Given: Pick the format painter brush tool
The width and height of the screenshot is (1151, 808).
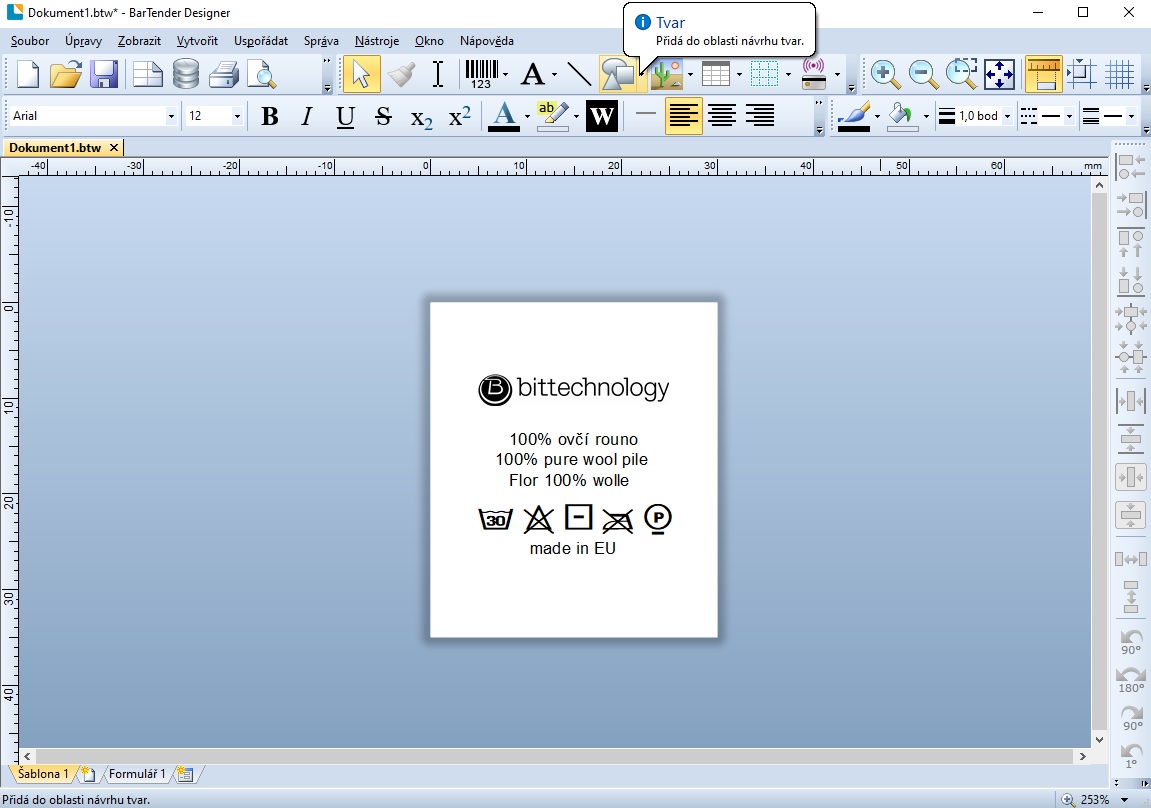Looking at the screenshot, I should 400,74.
